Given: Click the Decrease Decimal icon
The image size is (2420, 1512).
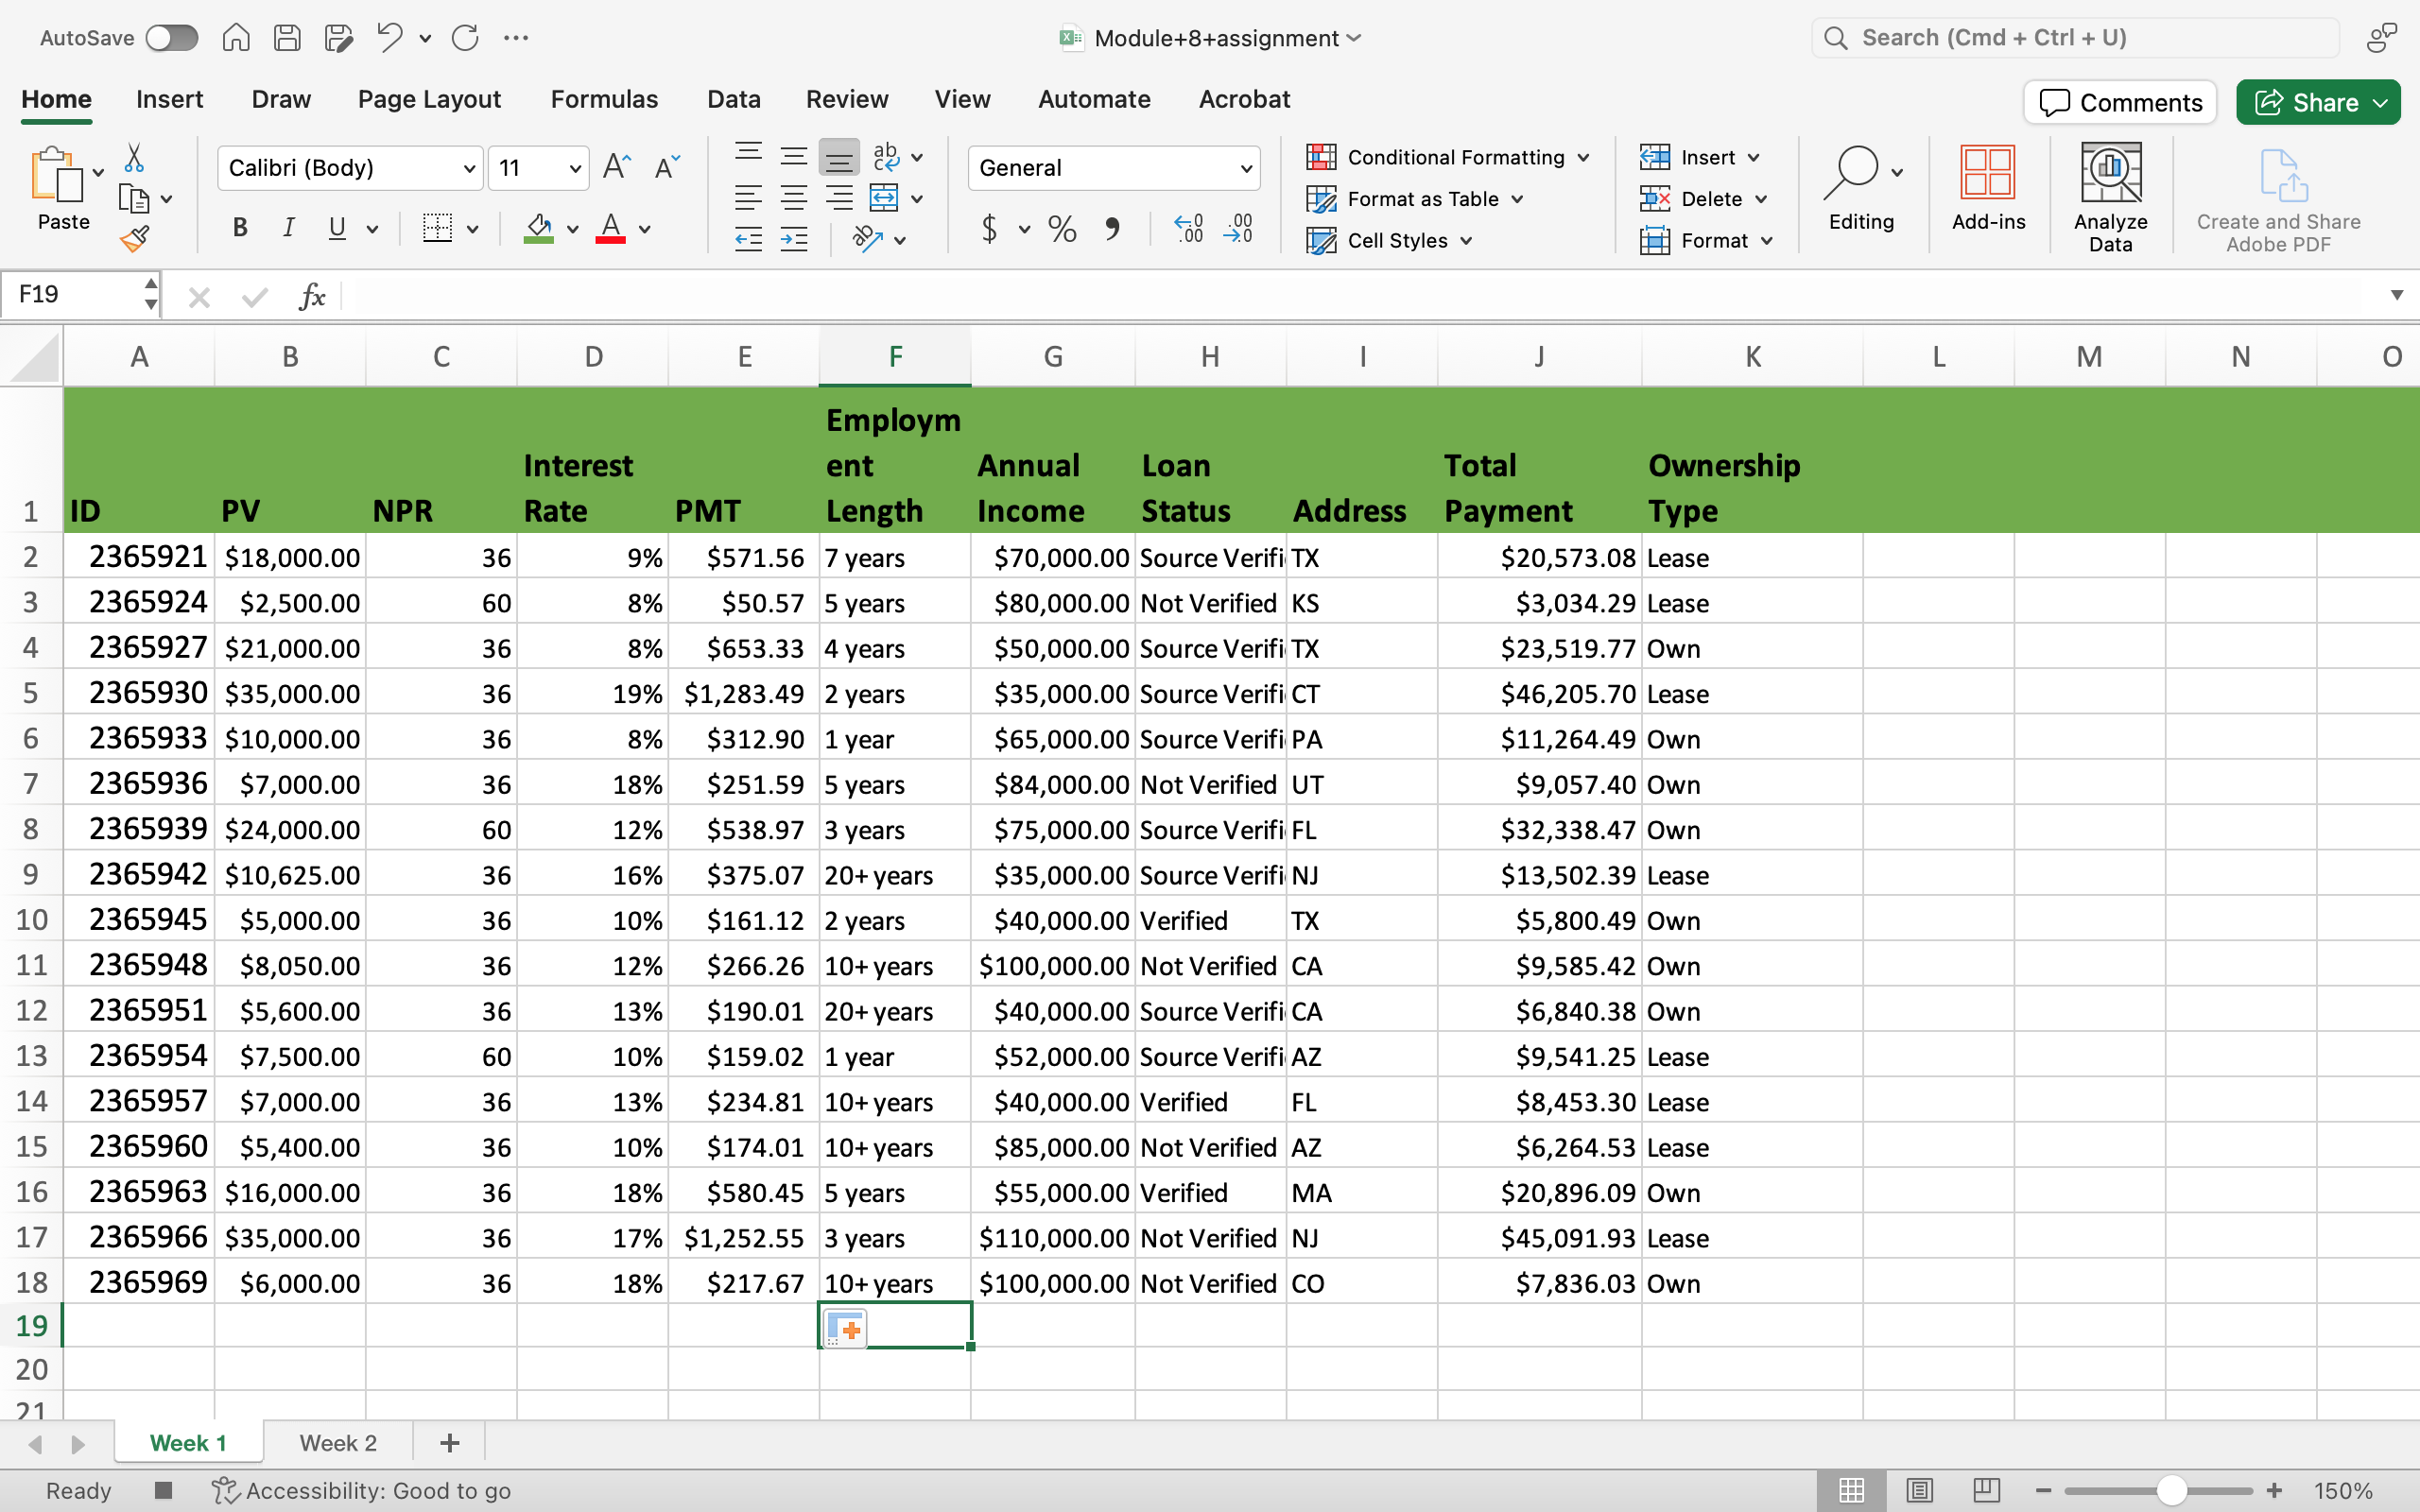Looking at the screenshot, I should click(1238, 229).
